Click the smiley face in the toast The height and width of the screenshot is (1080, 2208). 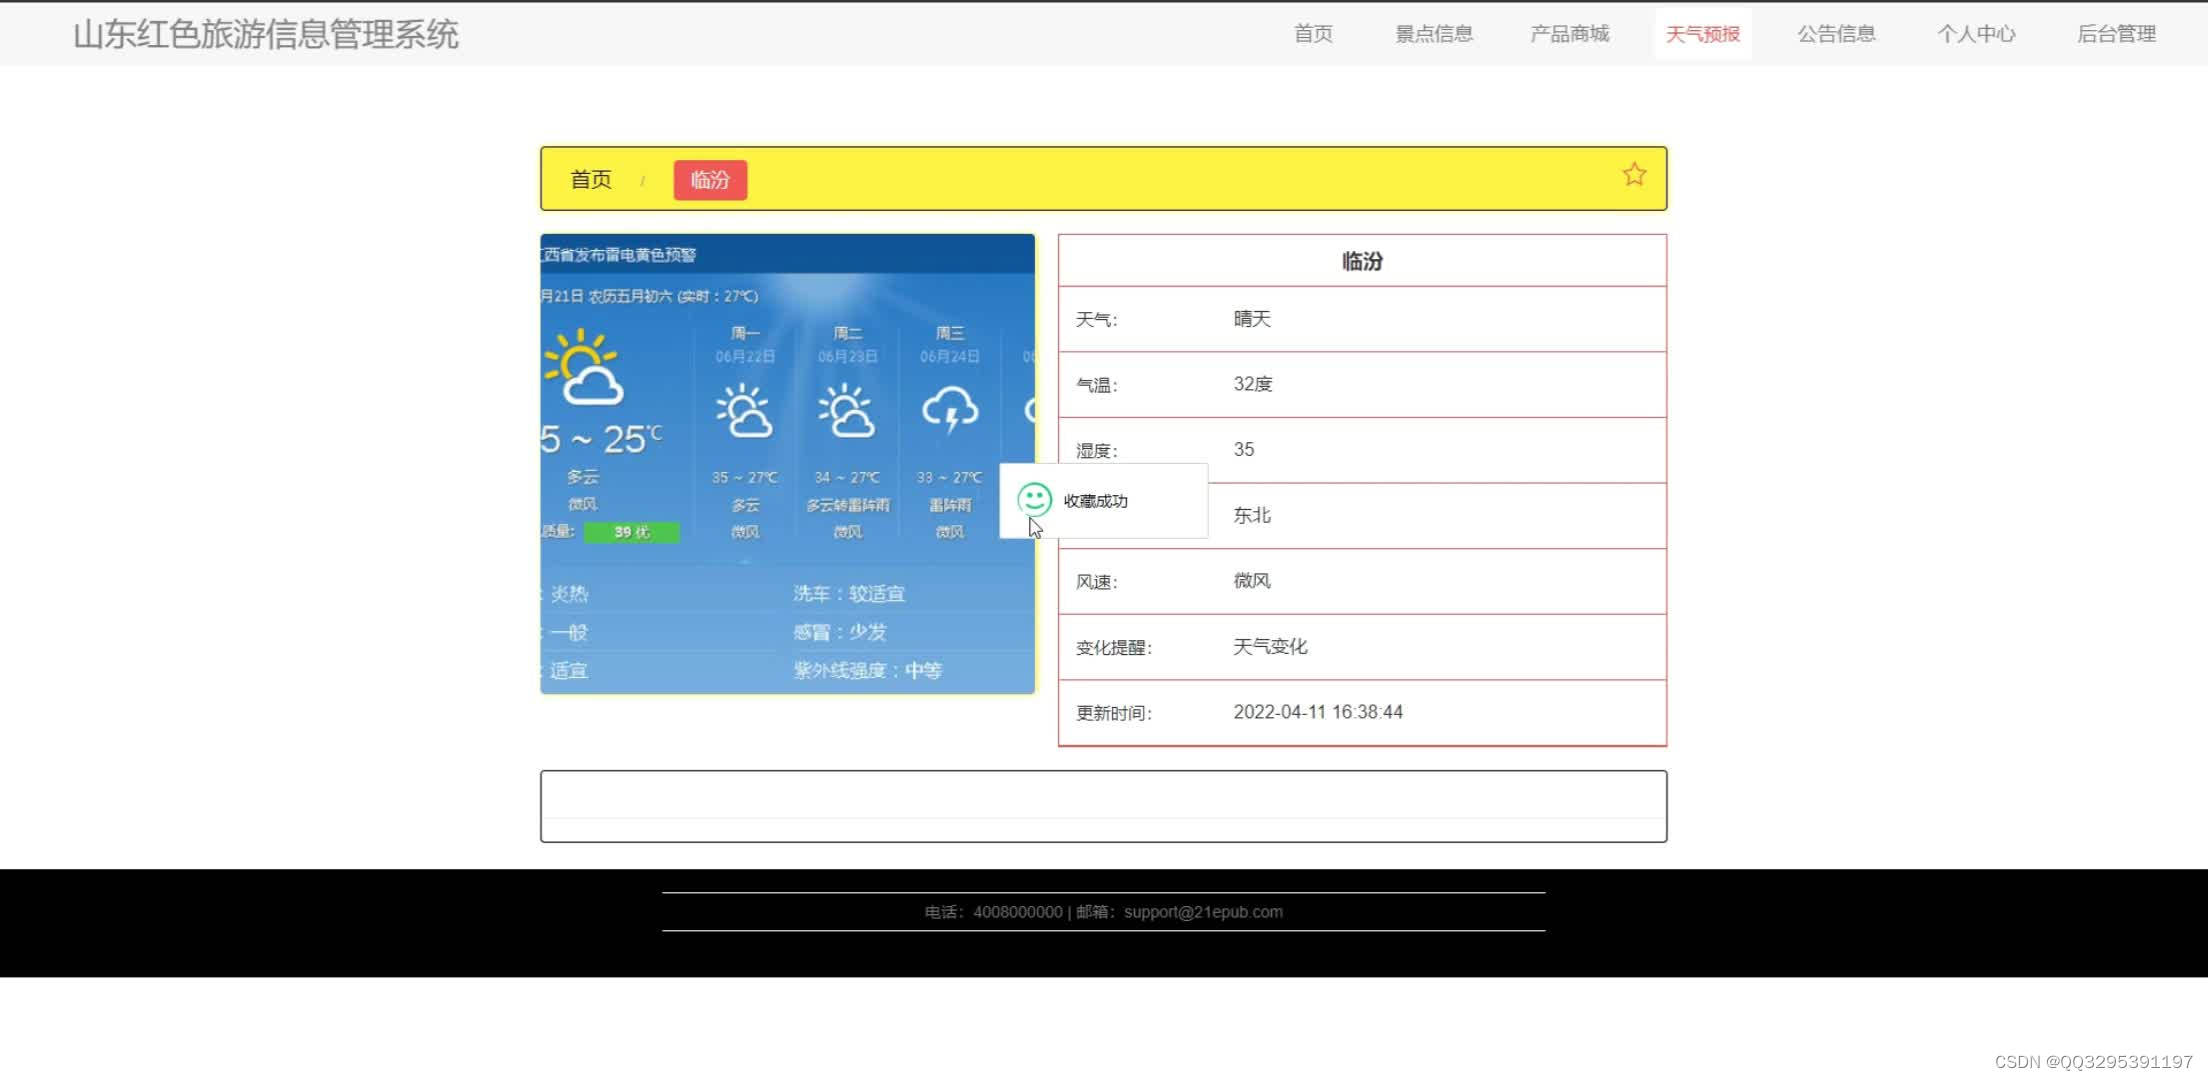pos(1034,499)
